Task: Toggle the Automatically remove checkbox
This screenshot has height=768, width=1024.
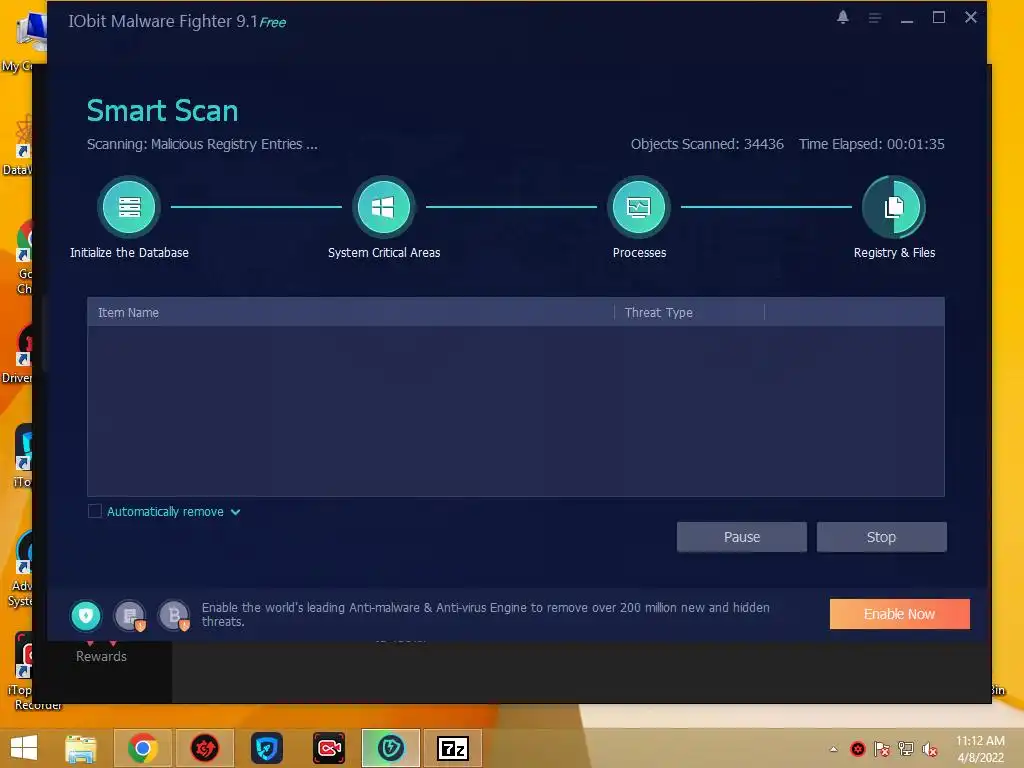Action: [95, 511]
